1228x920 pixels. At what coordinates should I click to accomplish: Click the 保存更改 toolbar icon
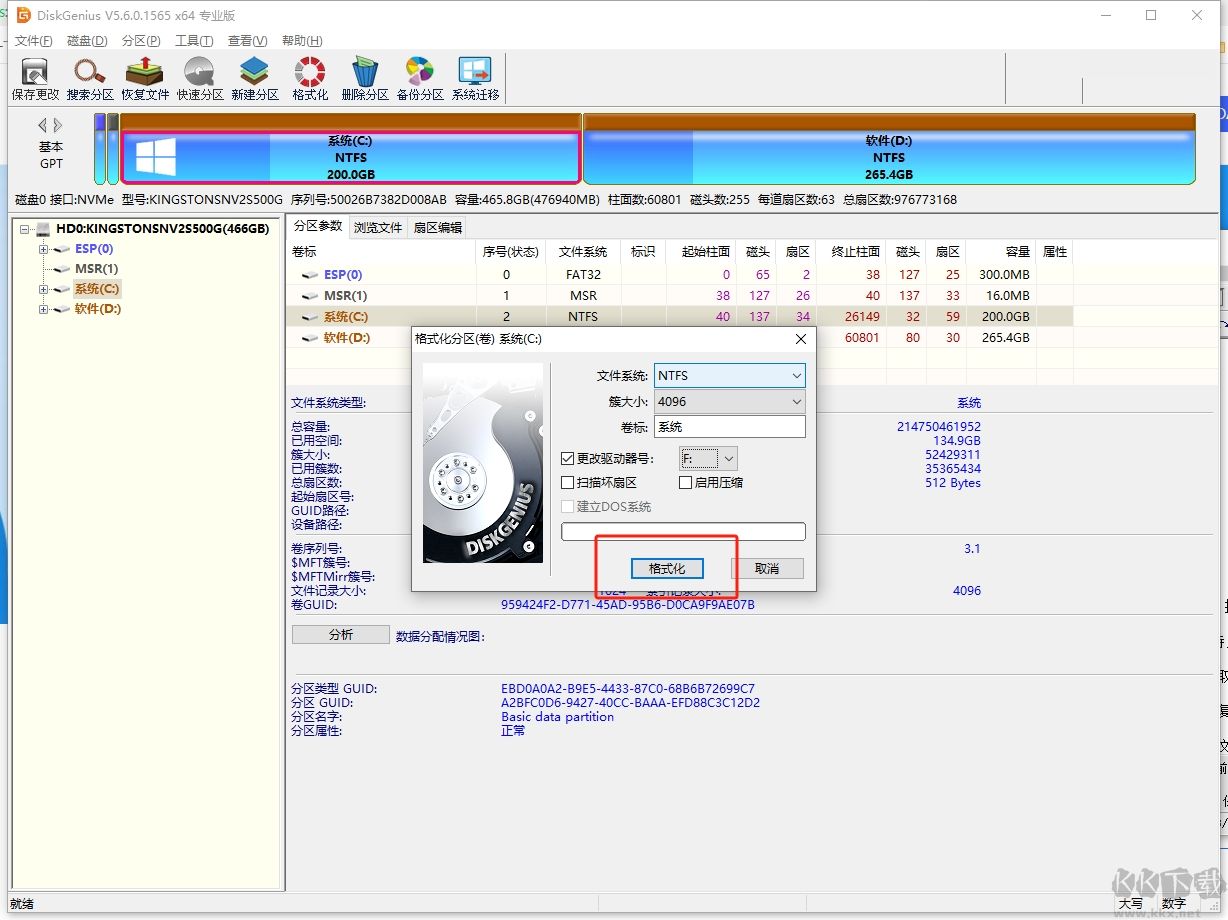pos(35,78)
